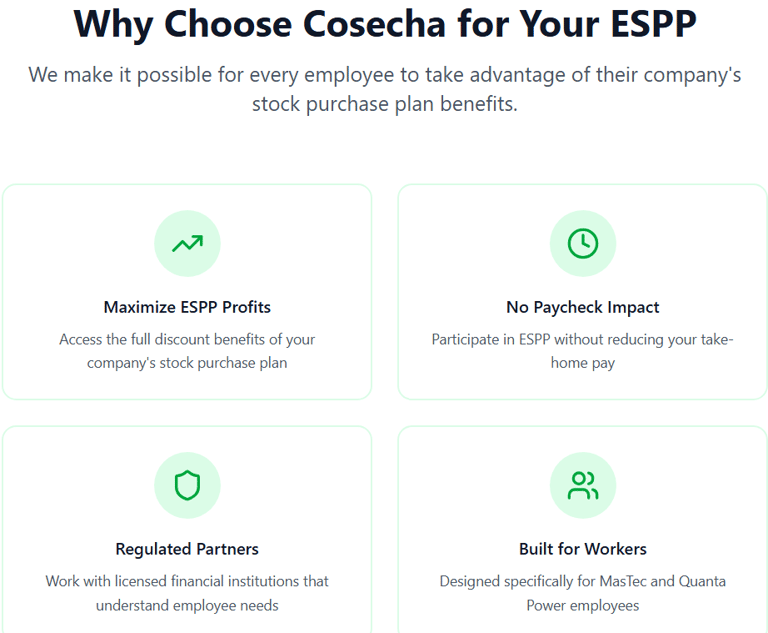768x633 pixels.
Task: Click the words company's stock purchase plan
Action: point(187,363)
